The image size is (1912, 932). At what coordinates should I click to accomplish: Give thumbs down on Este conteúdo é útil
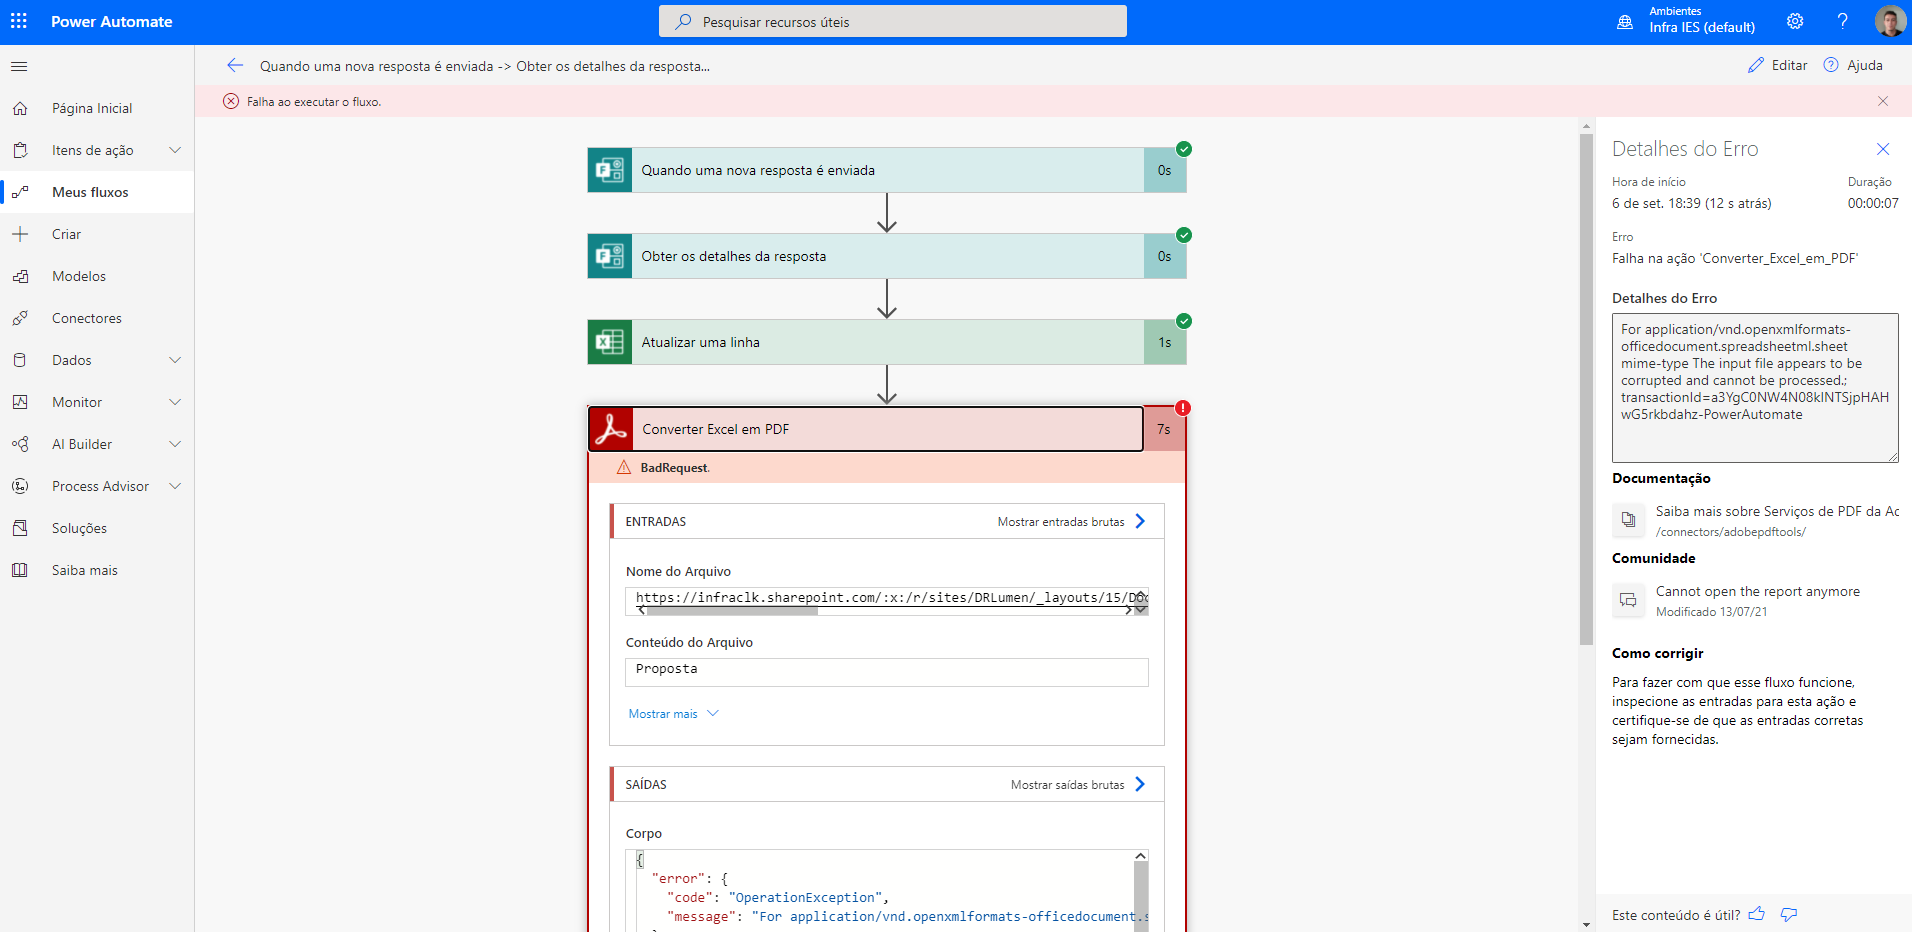1789,915
